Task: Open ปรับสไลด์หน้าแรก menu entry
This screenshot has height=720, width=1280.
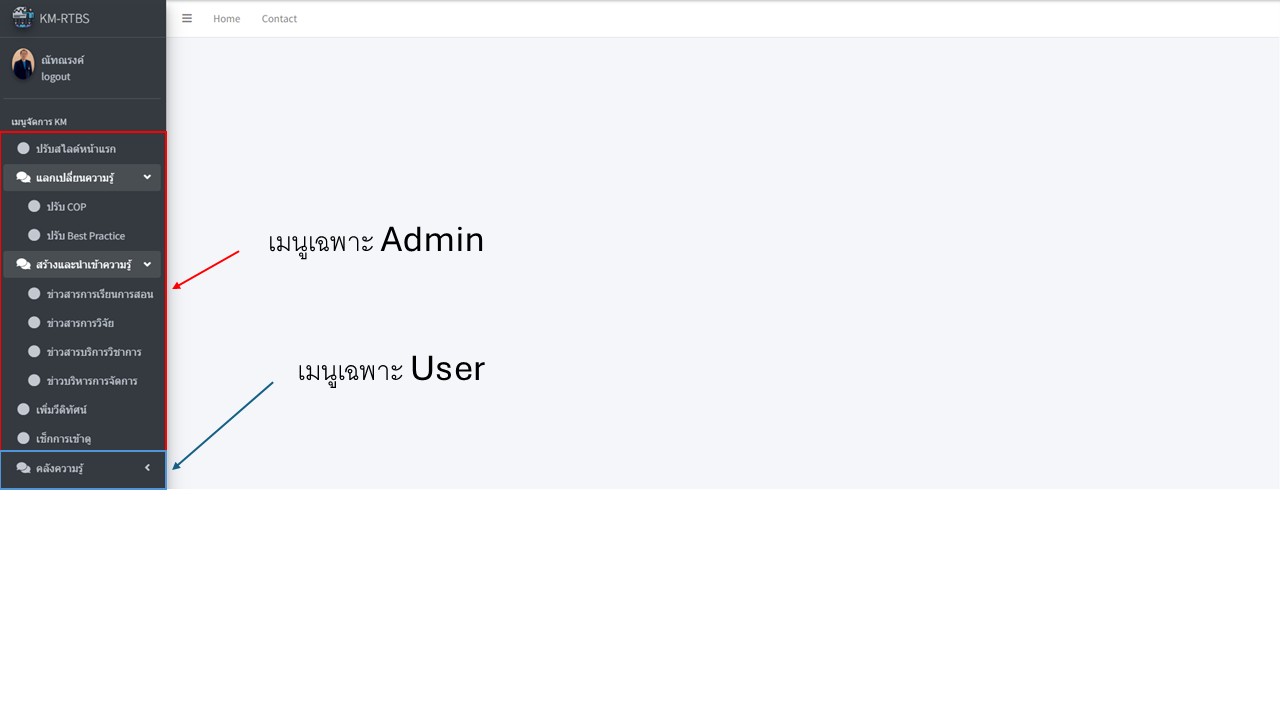Action: click(x=82, y=149)
